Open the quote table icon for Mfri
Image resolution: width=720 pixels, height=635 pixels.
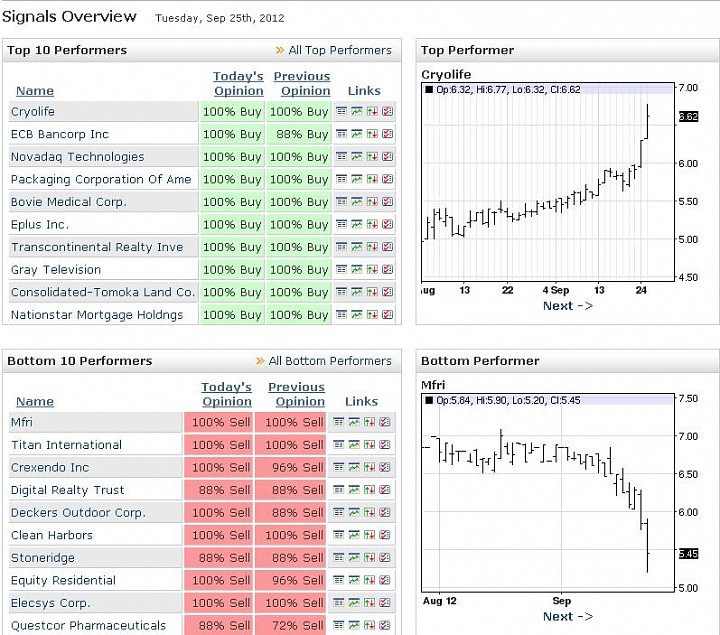[338, 421]
